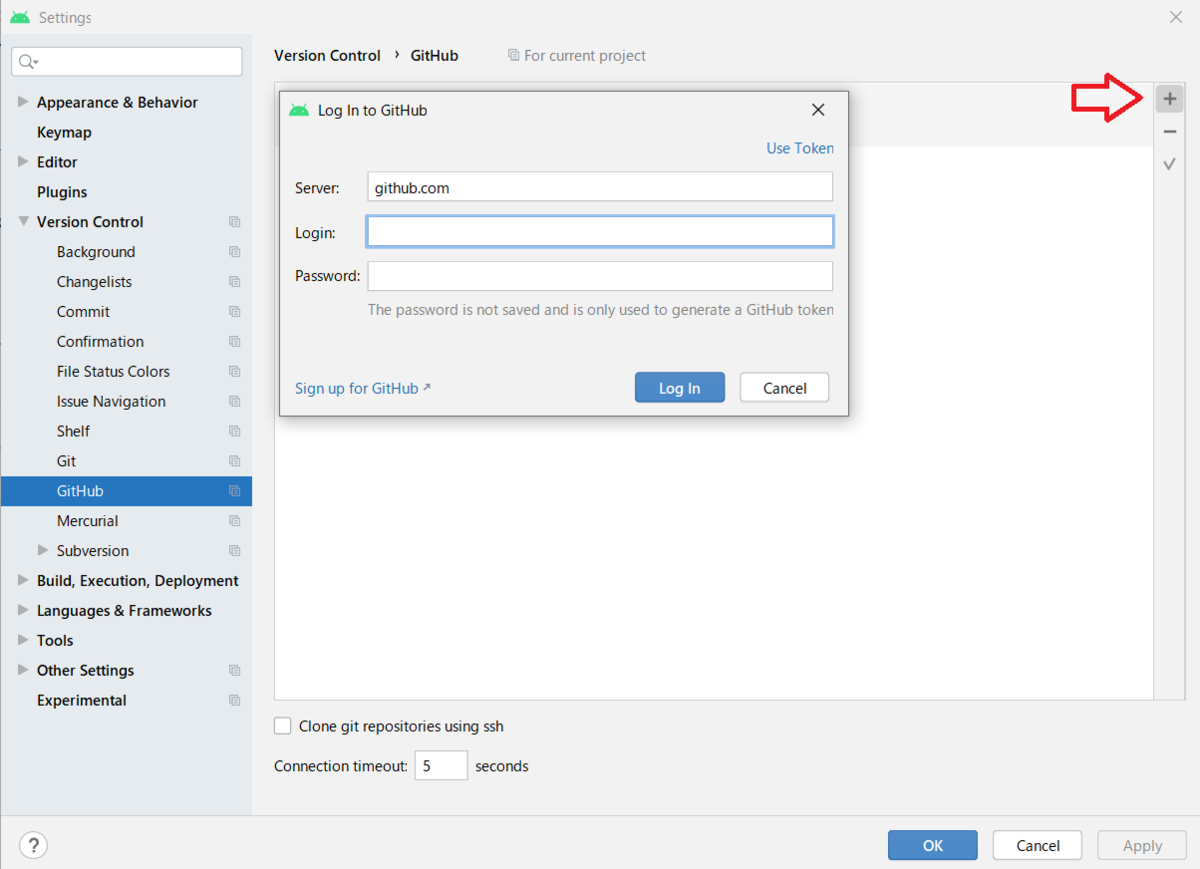Click project-level icon beside Experimental
This screenshot has height=869, width=1200.
[235, 700]
